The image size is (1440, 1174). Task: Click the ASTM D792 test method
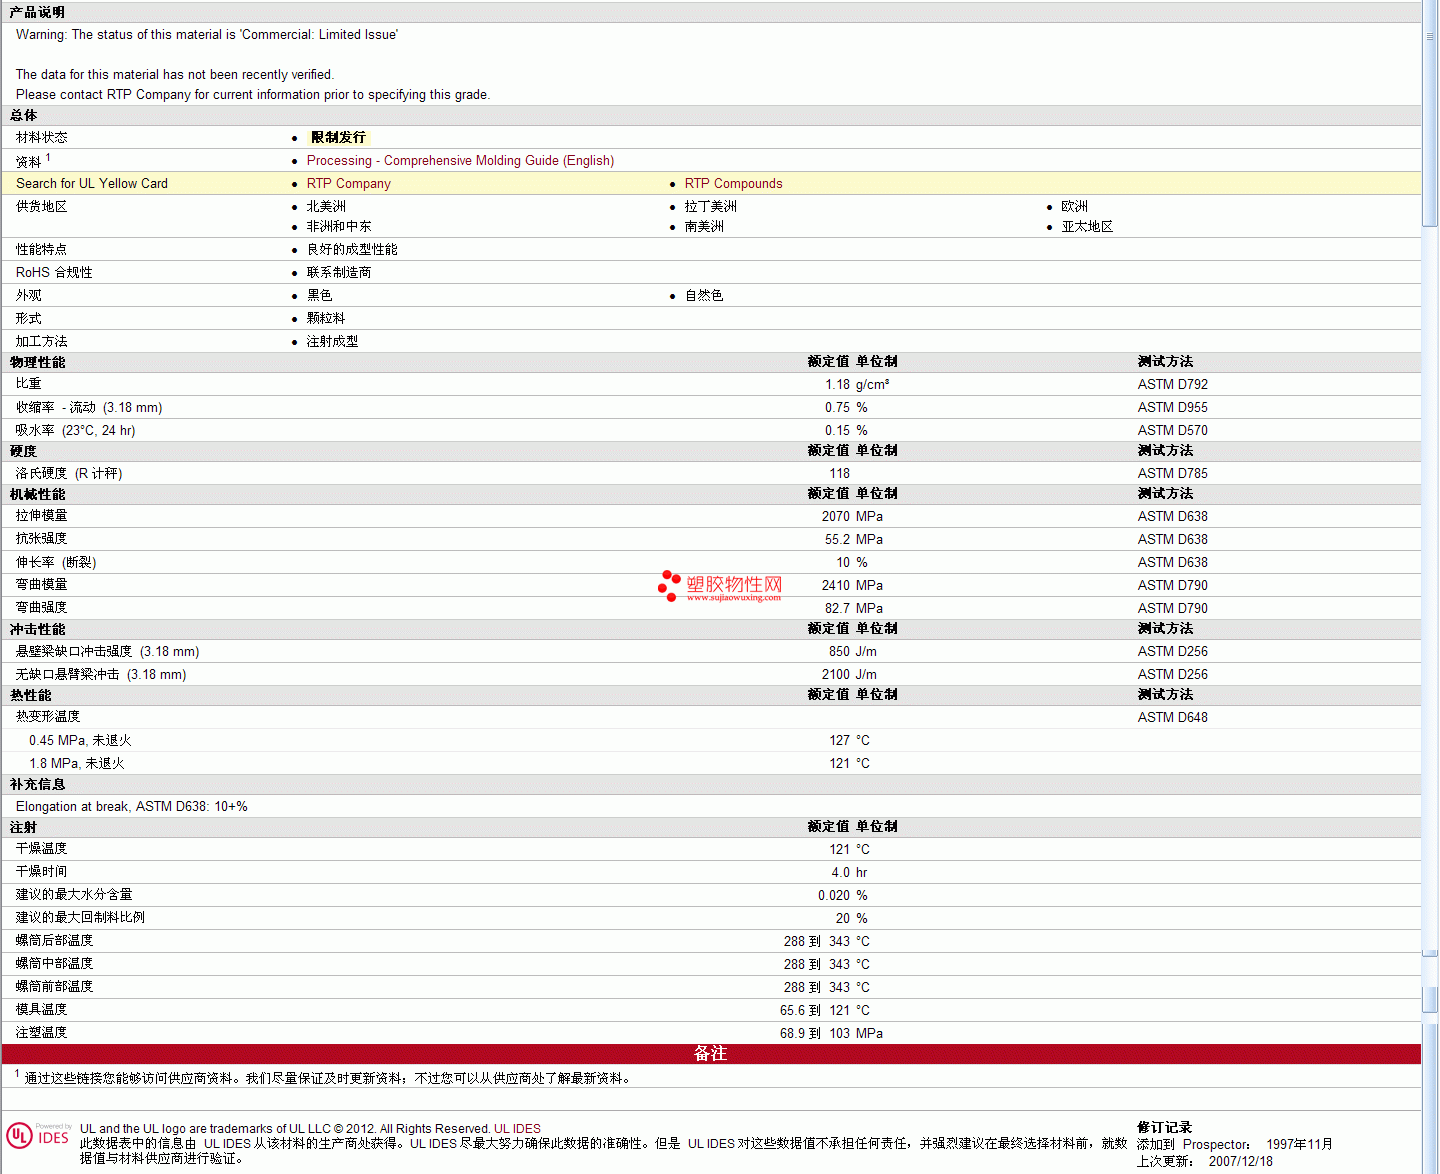(x=1172, y=385)
